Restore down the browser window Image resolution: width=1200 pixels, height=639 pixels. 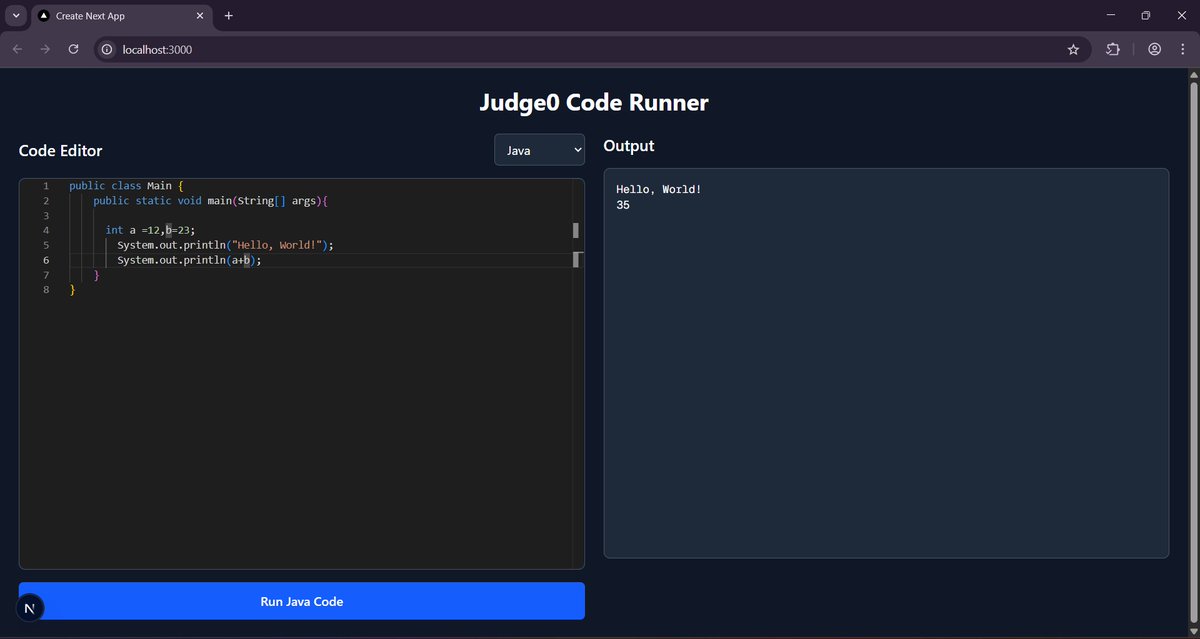[1146, 16]
